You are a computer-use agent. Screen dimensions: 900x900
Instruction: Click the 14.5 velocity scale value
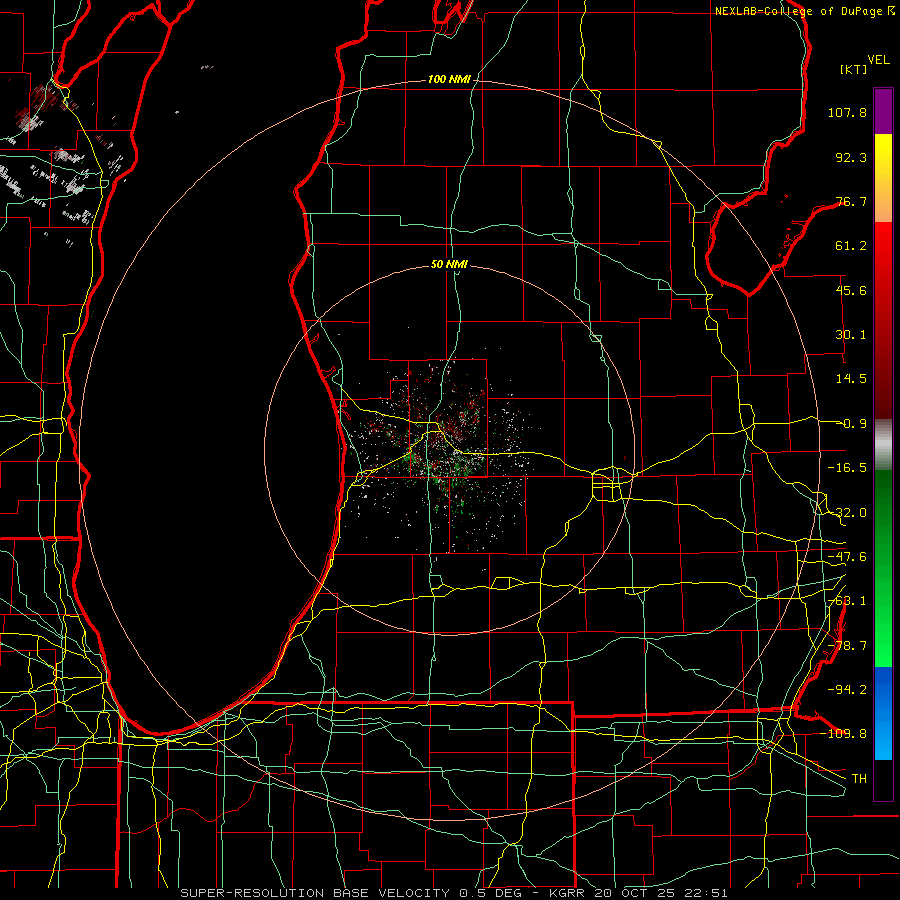851,379
